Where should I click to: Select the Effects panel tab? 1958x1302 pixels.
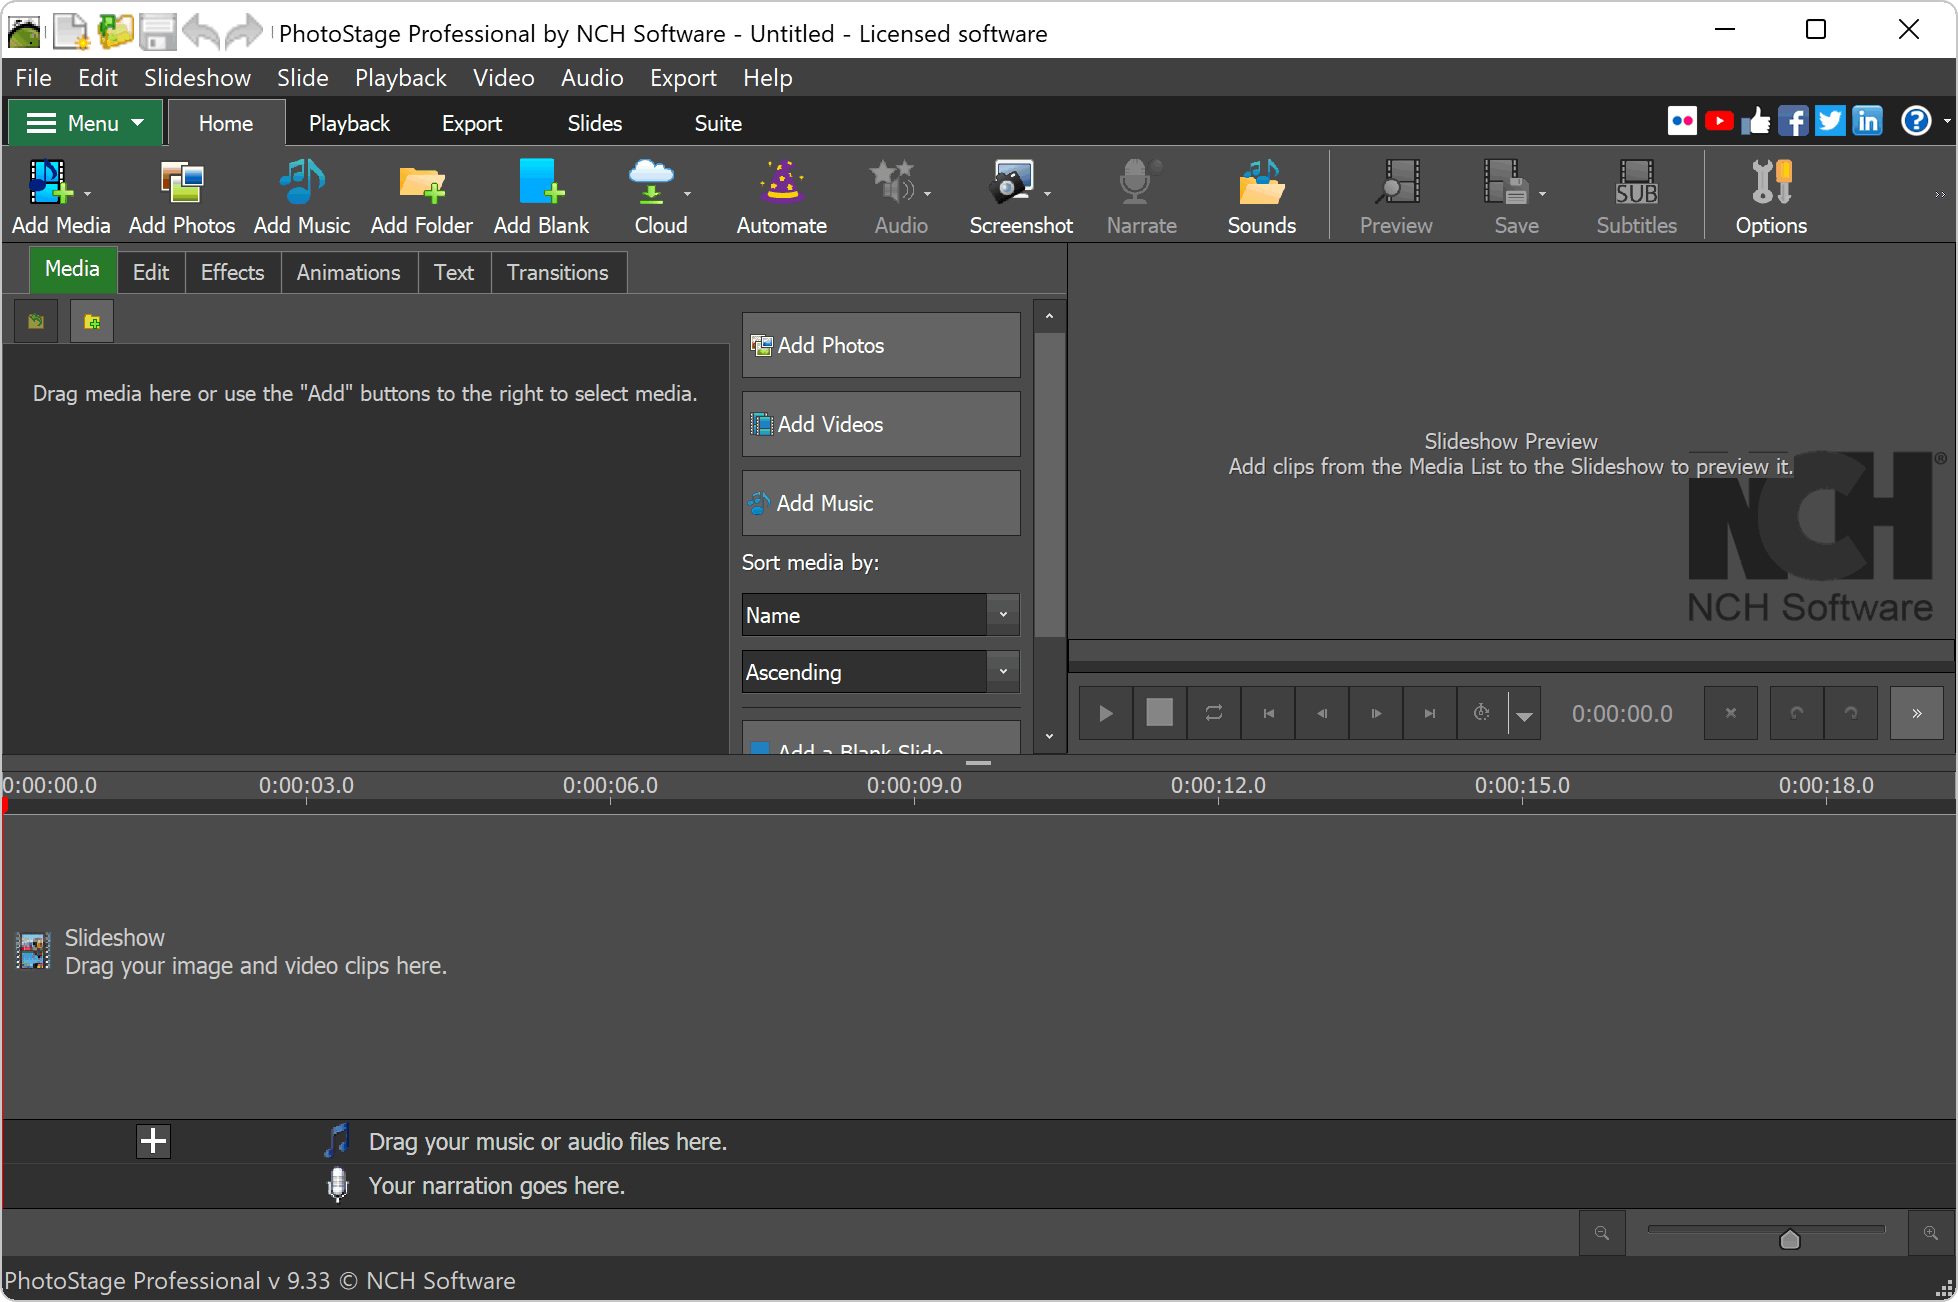pos(232,272)
